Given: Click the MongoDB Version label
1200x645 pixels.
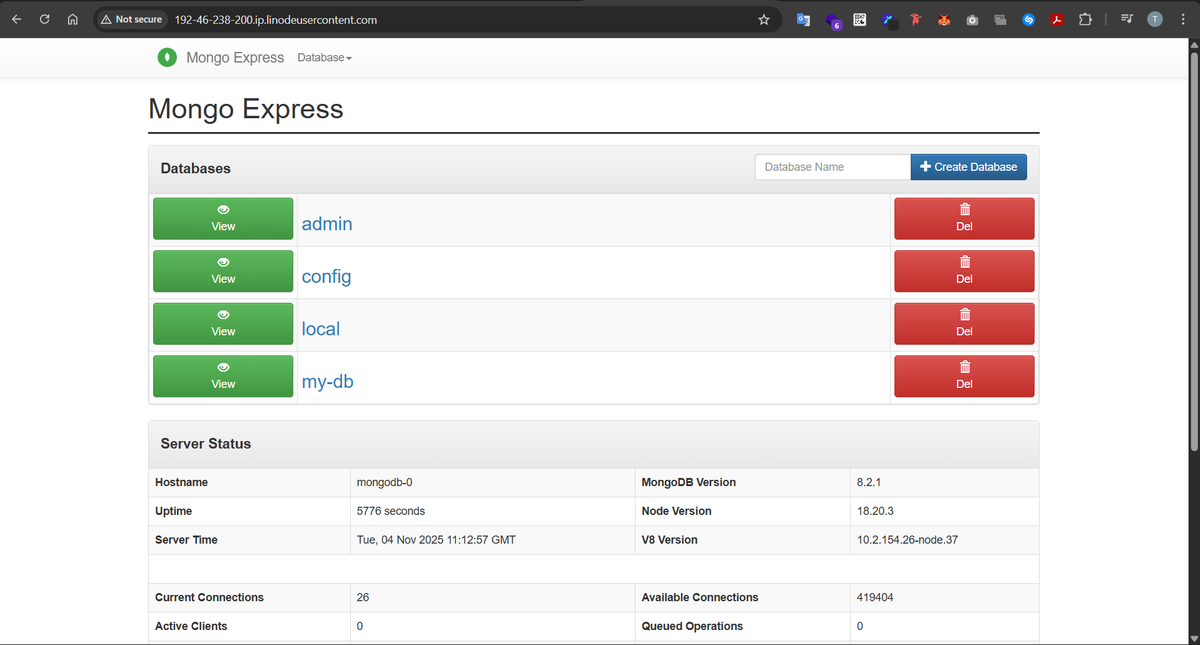Looking at the screenshot, I should pyautogui.click(x=688, y=482).
